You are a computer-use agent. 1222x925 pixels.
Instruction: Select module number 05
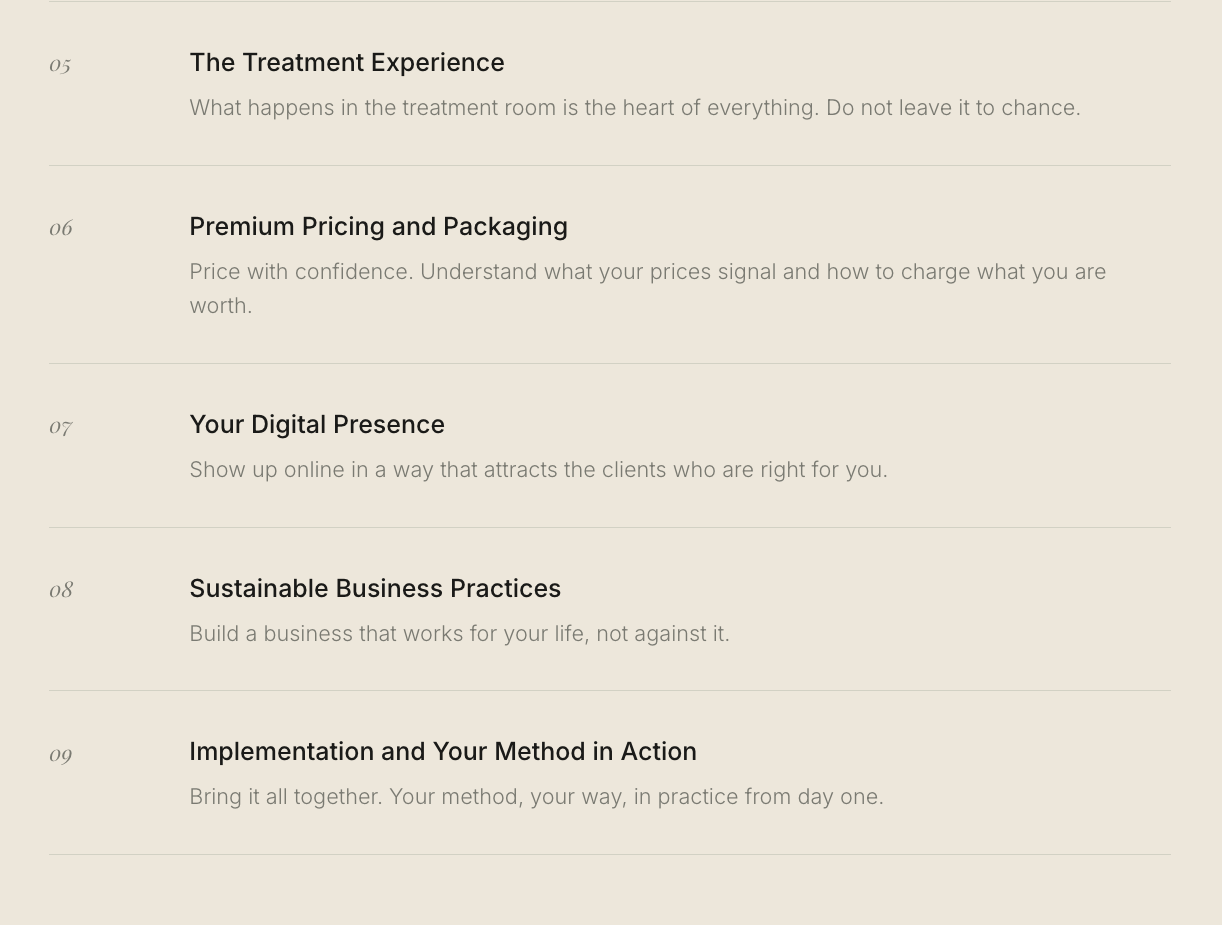coord(60,65)
